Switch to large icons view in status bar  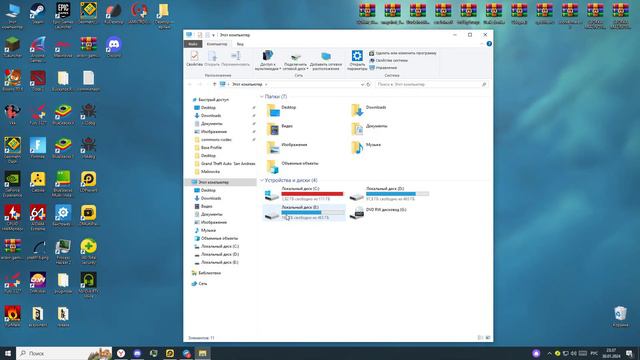(488, 338)
